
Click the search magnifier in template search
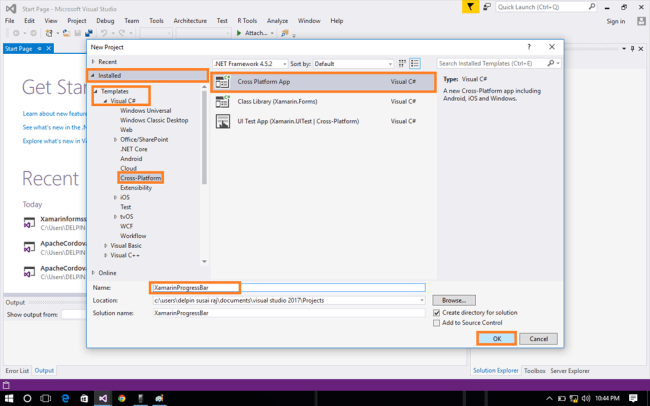tap(551, 63)
